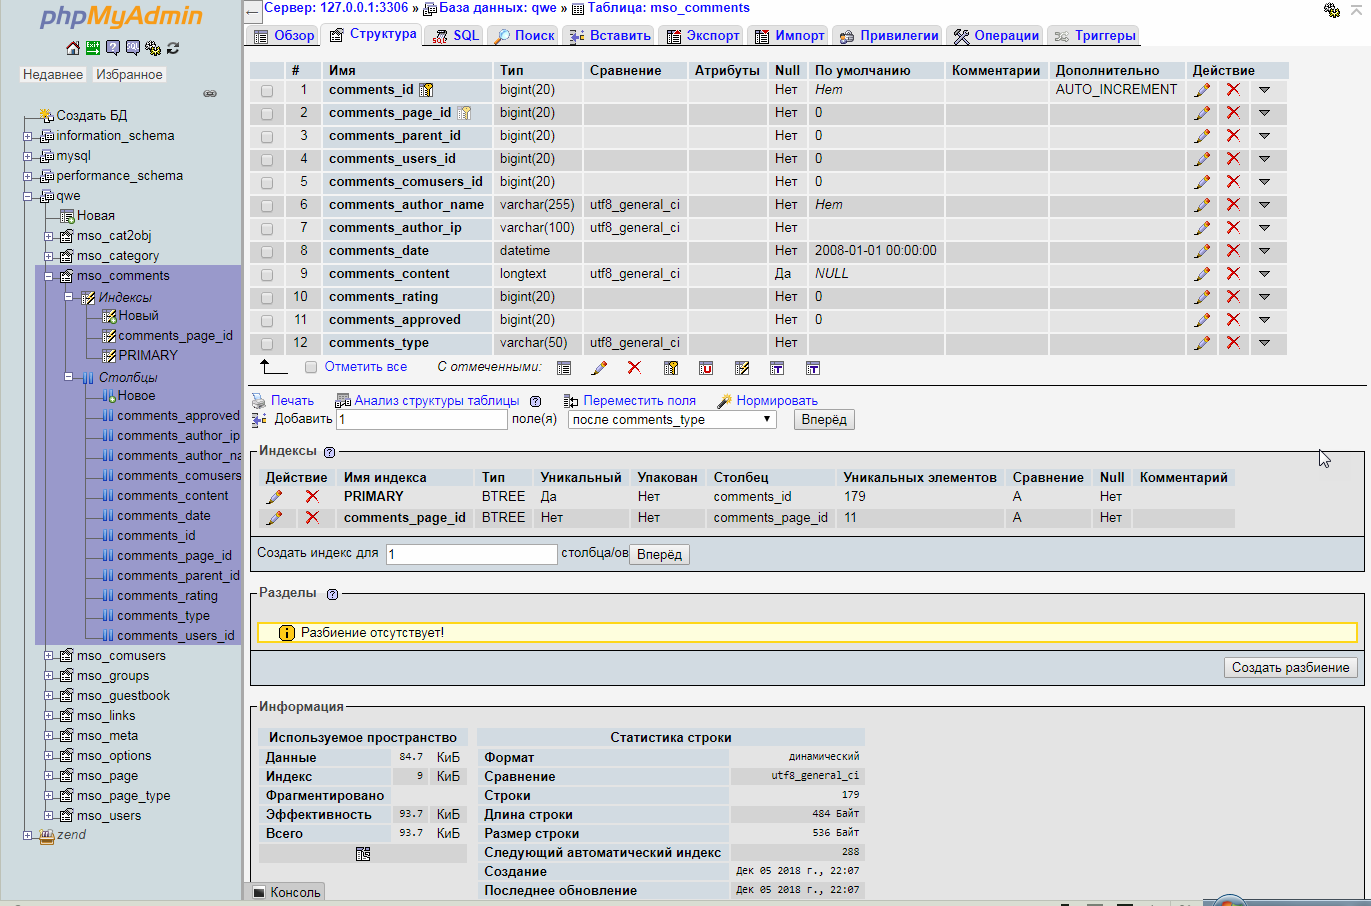Open the Экспорт tab
The image size is (1371, 906).
tap(701, 34)
